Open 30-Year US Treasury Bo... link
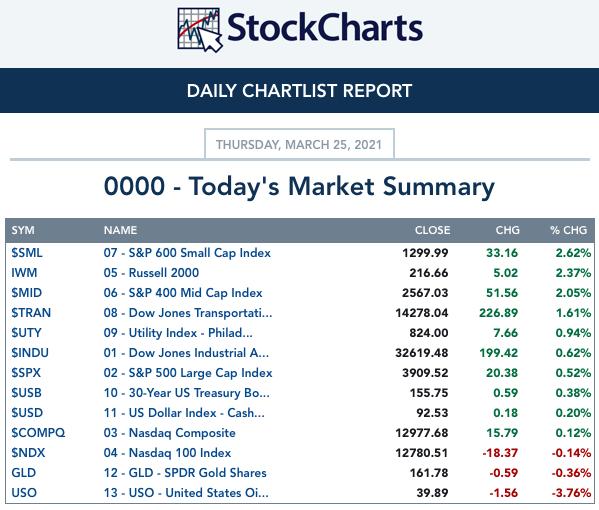The height and width of the screenshot is (510, 599). pyautogui.click(x=186, y=393)
